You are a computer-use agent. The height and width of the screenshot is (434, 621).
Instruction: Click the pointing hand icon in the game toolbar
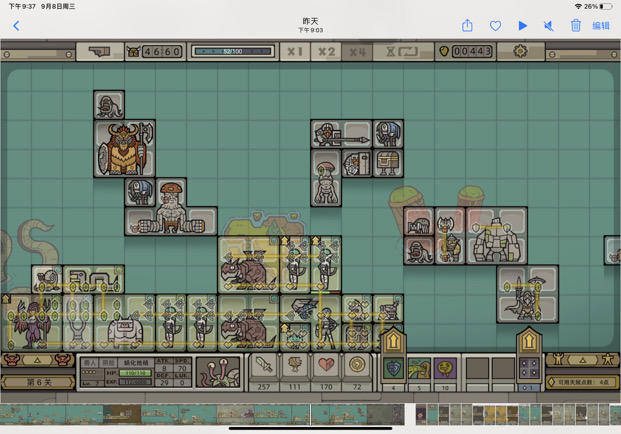tap(100, 51)
